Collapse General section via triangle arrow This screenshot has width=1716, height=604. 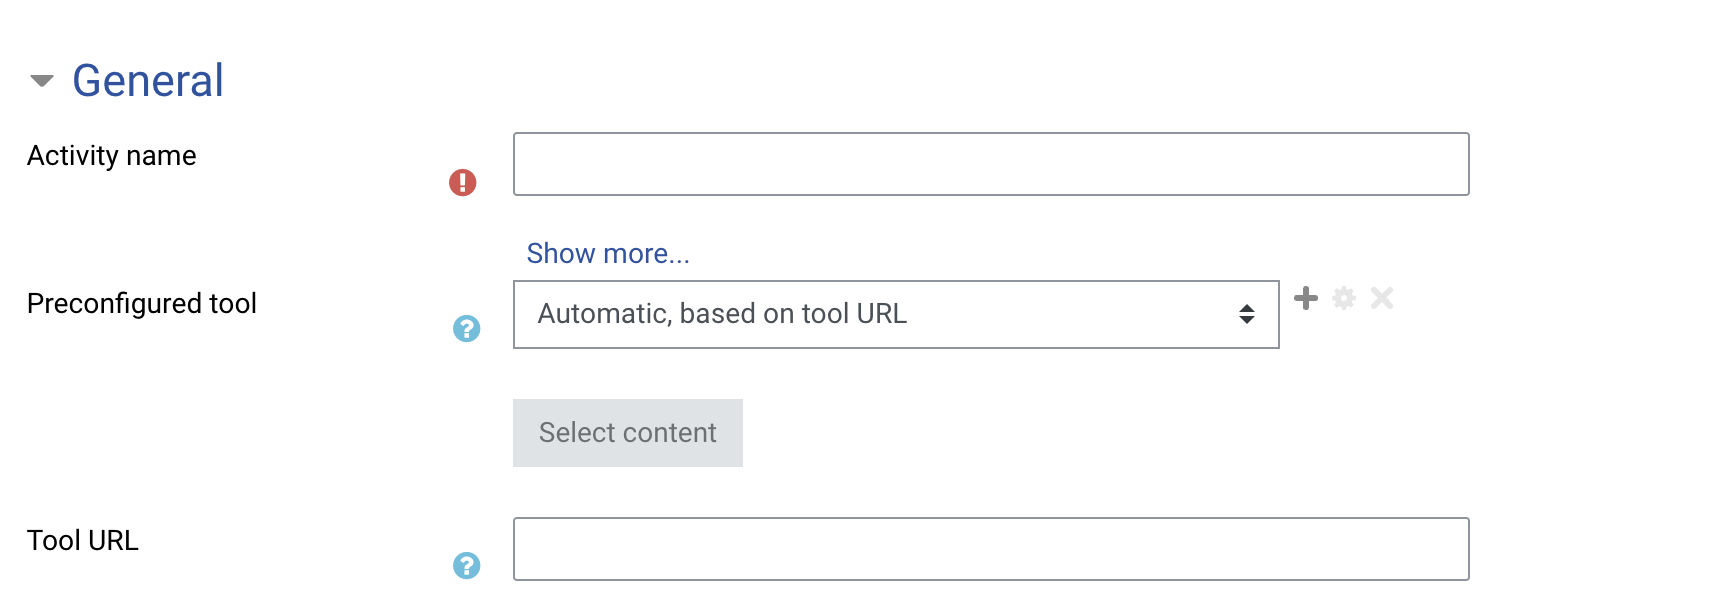pyautogui.click(x=42, y=81)
